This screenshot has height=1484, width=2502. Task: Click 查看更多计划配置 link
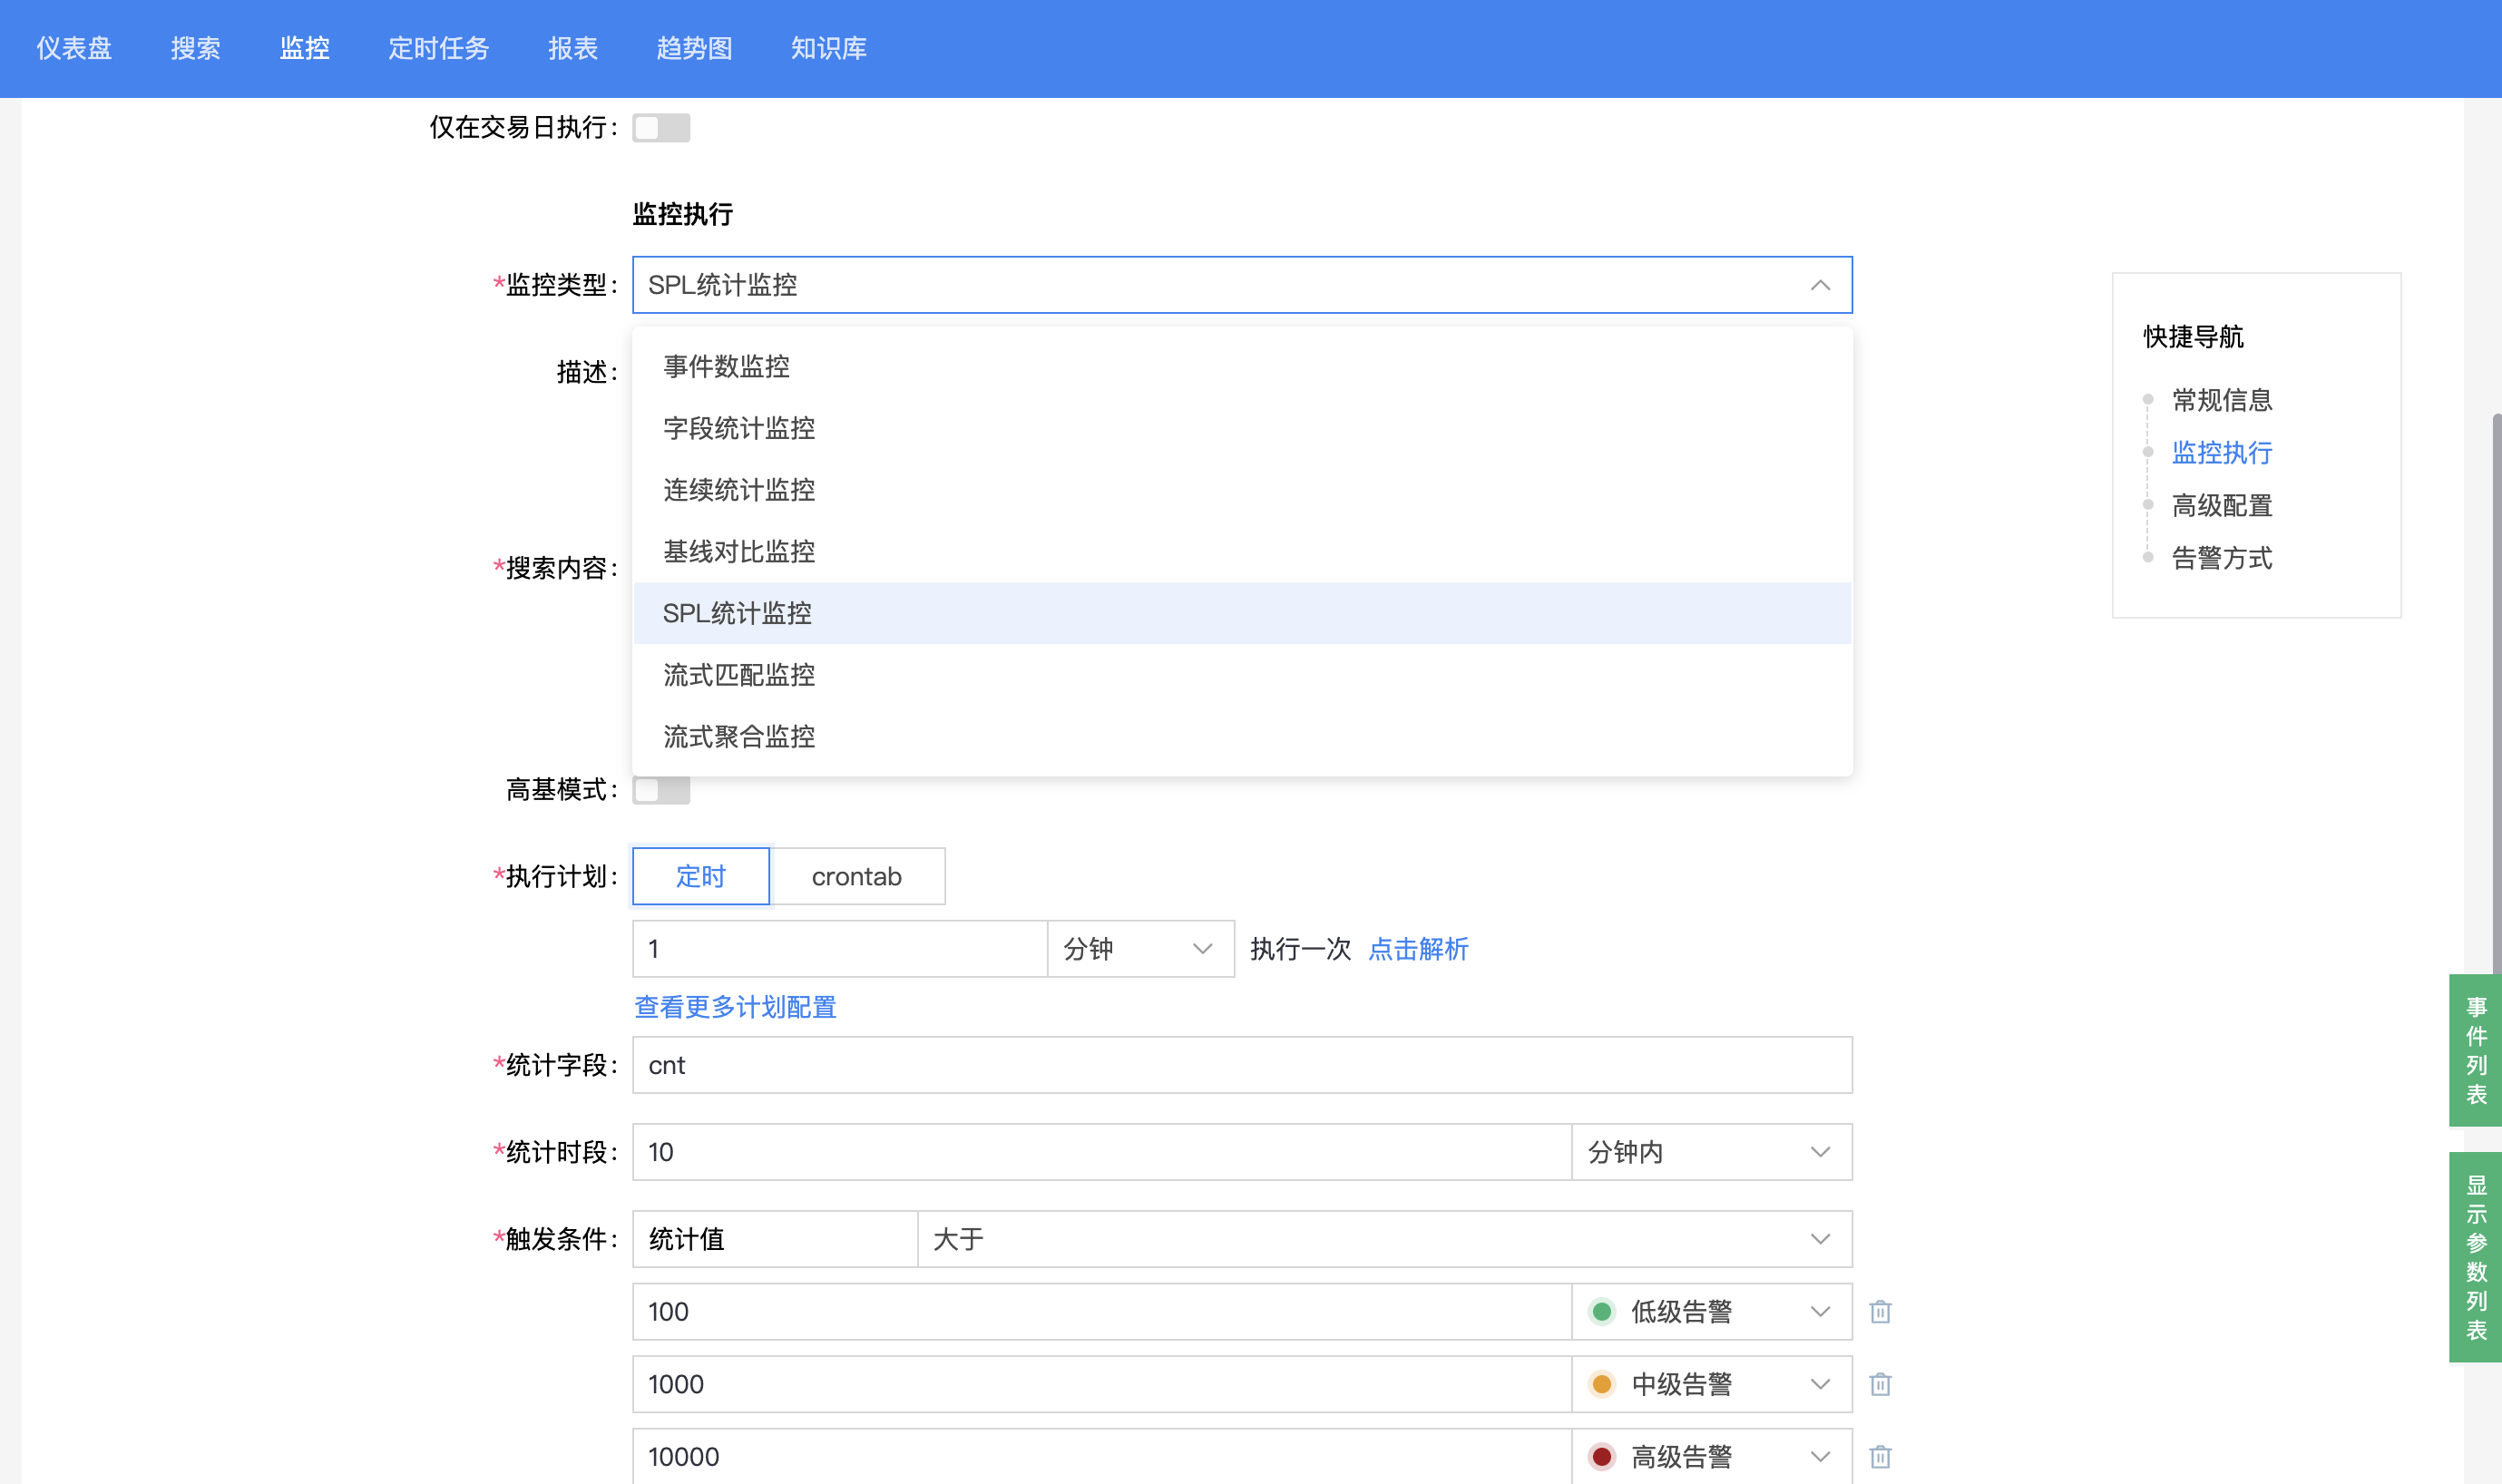[735, 1007]
